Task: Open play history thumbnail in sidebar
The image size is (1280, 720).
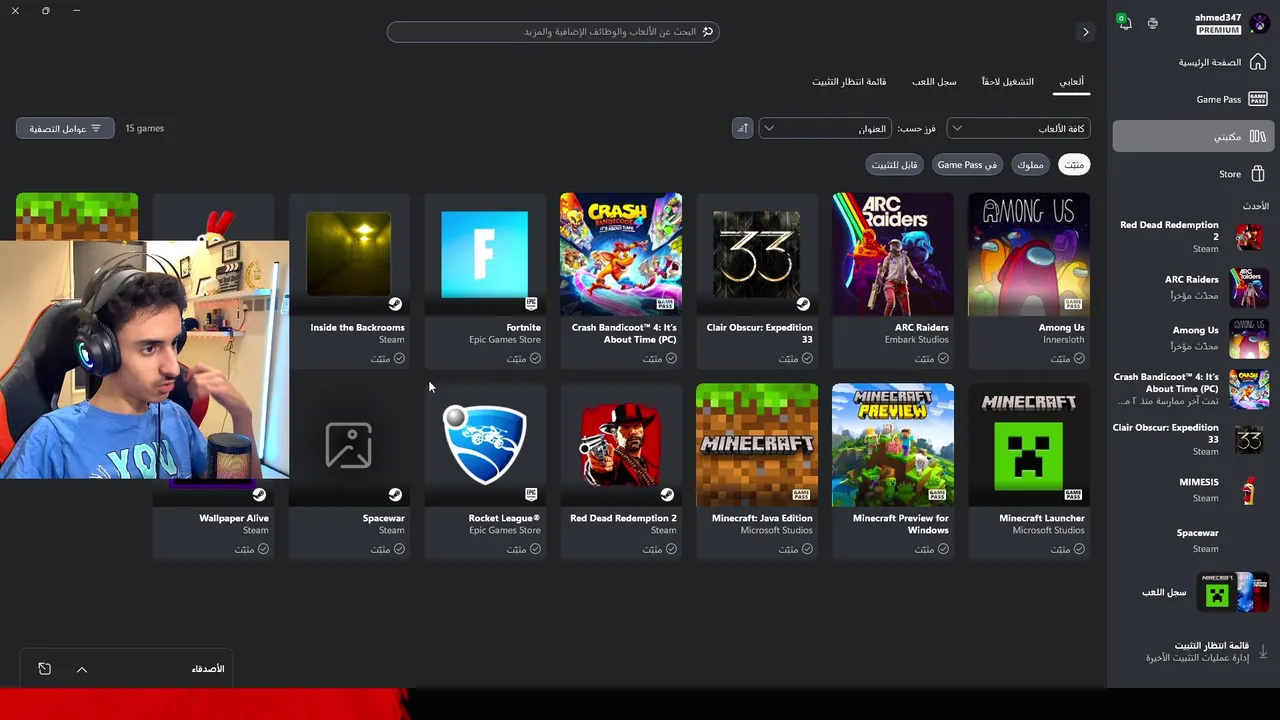Action: 1233,592
